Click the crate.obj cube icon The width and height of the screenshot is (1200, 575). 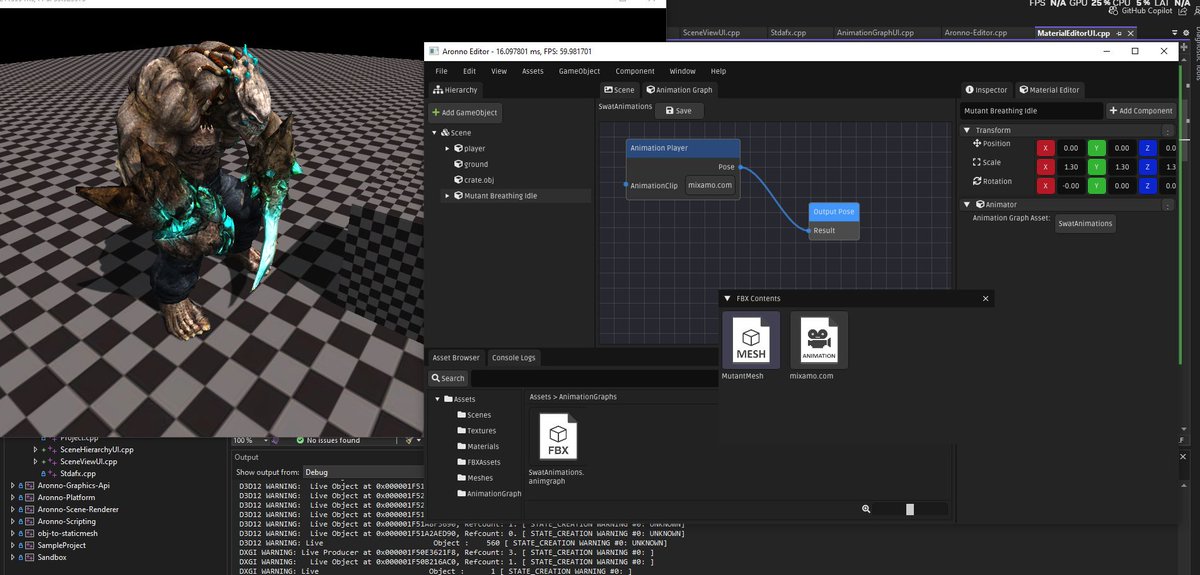(459, 180)
